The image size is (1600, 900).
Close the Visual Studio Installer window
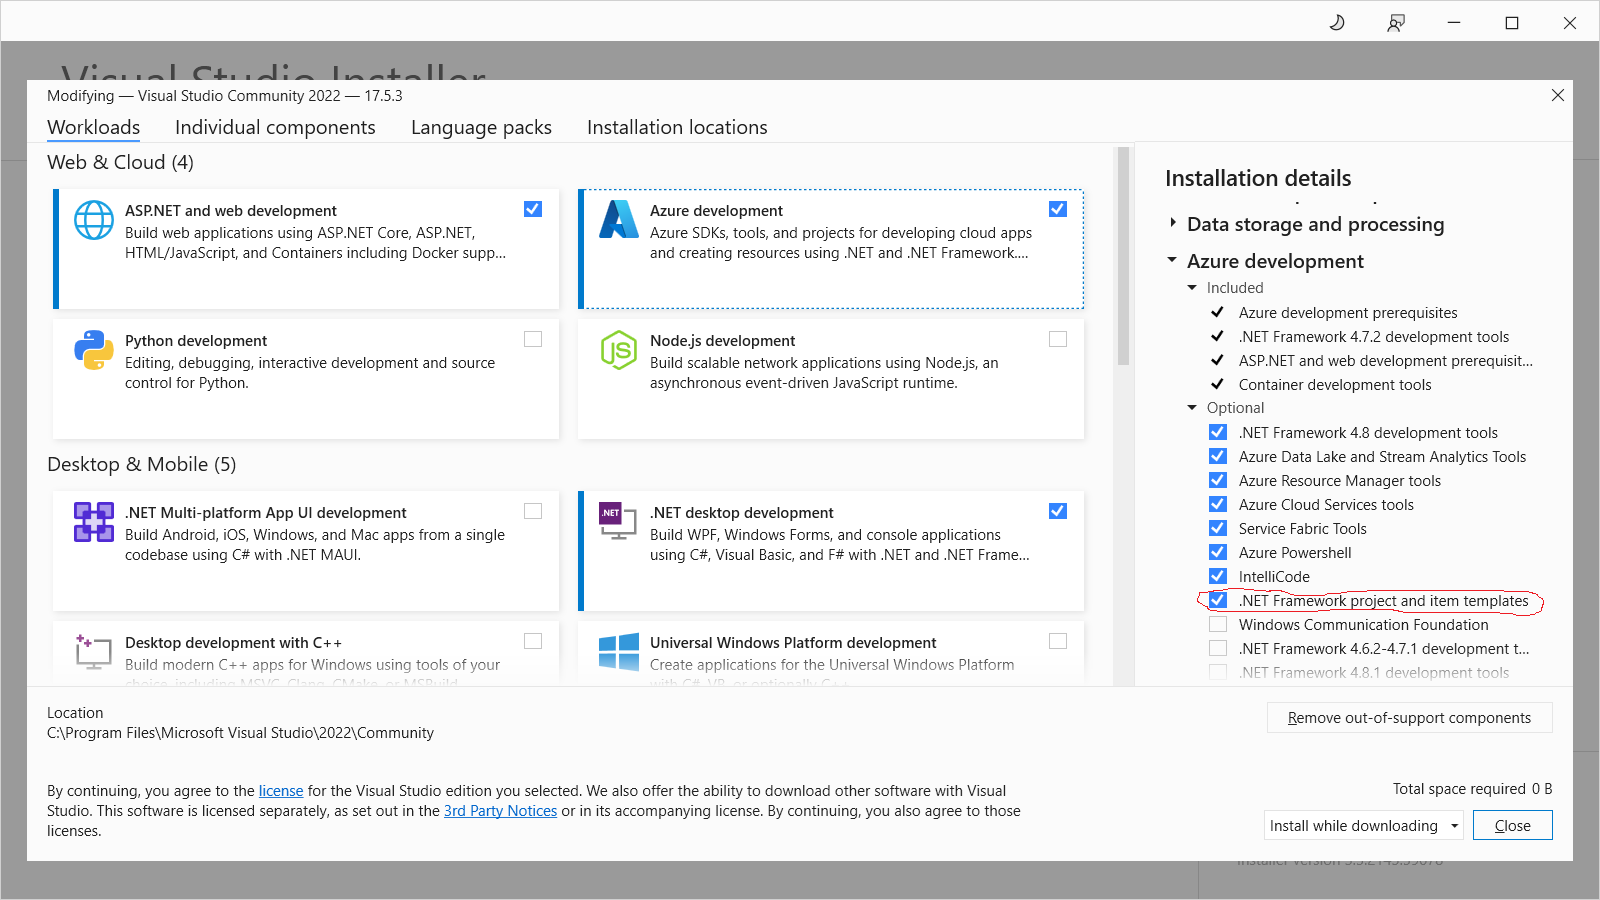[1570, 22]
